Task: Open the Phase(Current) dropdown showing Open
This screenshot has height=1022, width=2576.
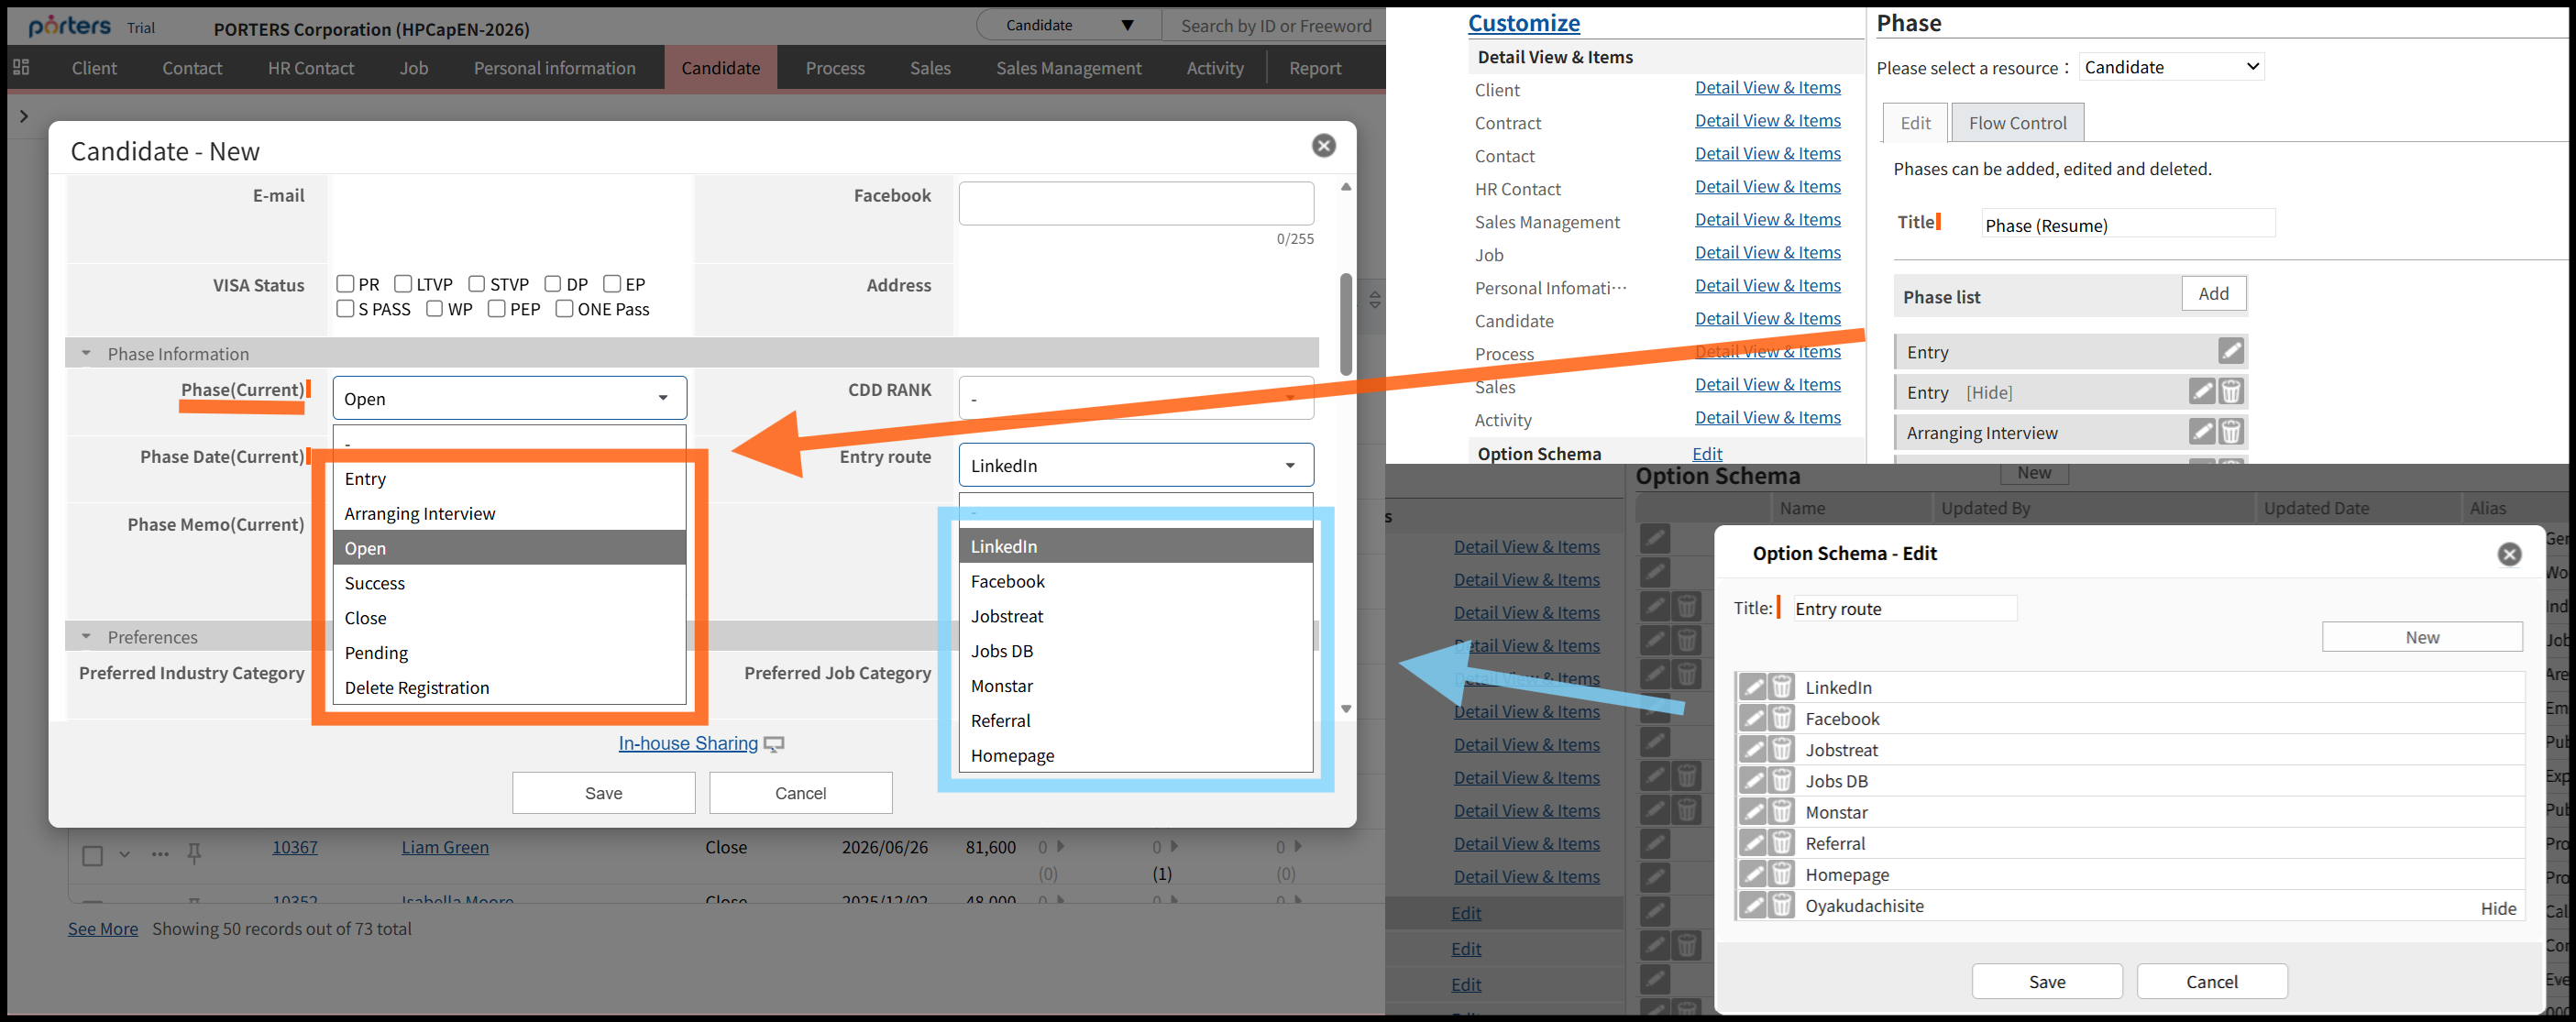Action: click(x=509, y=398)
